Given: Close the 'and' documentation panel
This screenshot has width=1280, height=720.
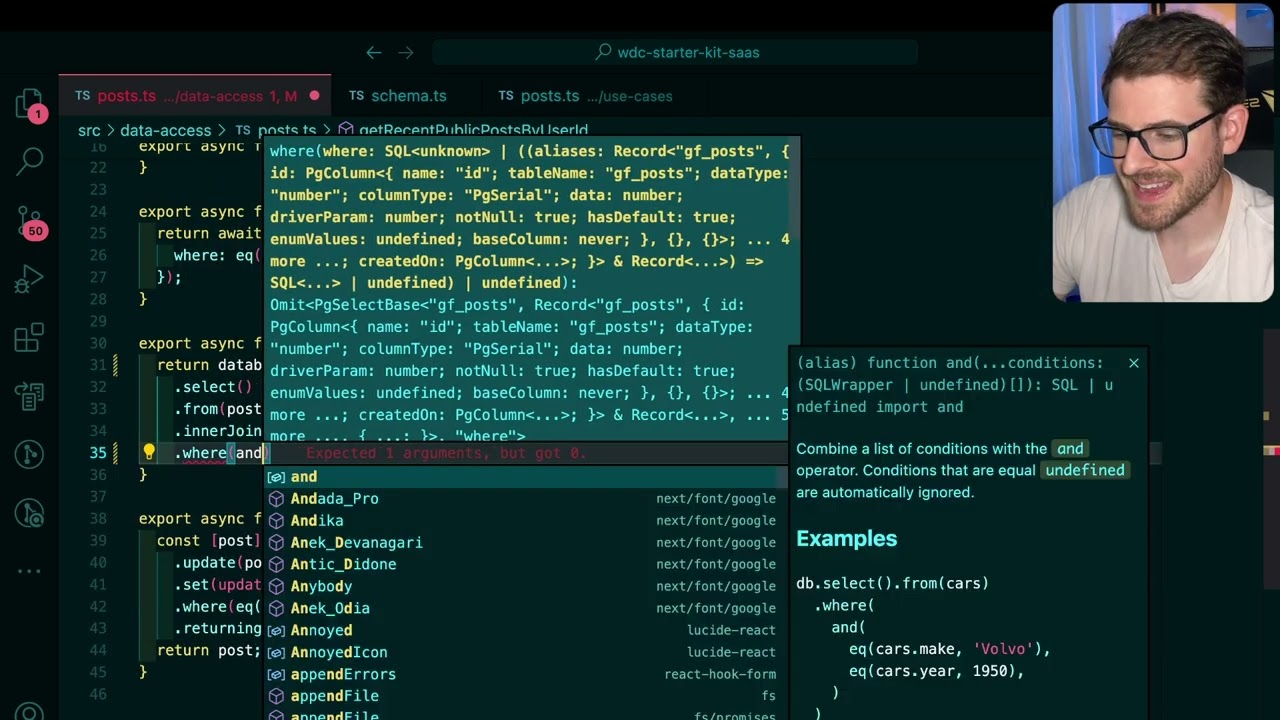Looking at the screenshot, I should (1134, 363).
